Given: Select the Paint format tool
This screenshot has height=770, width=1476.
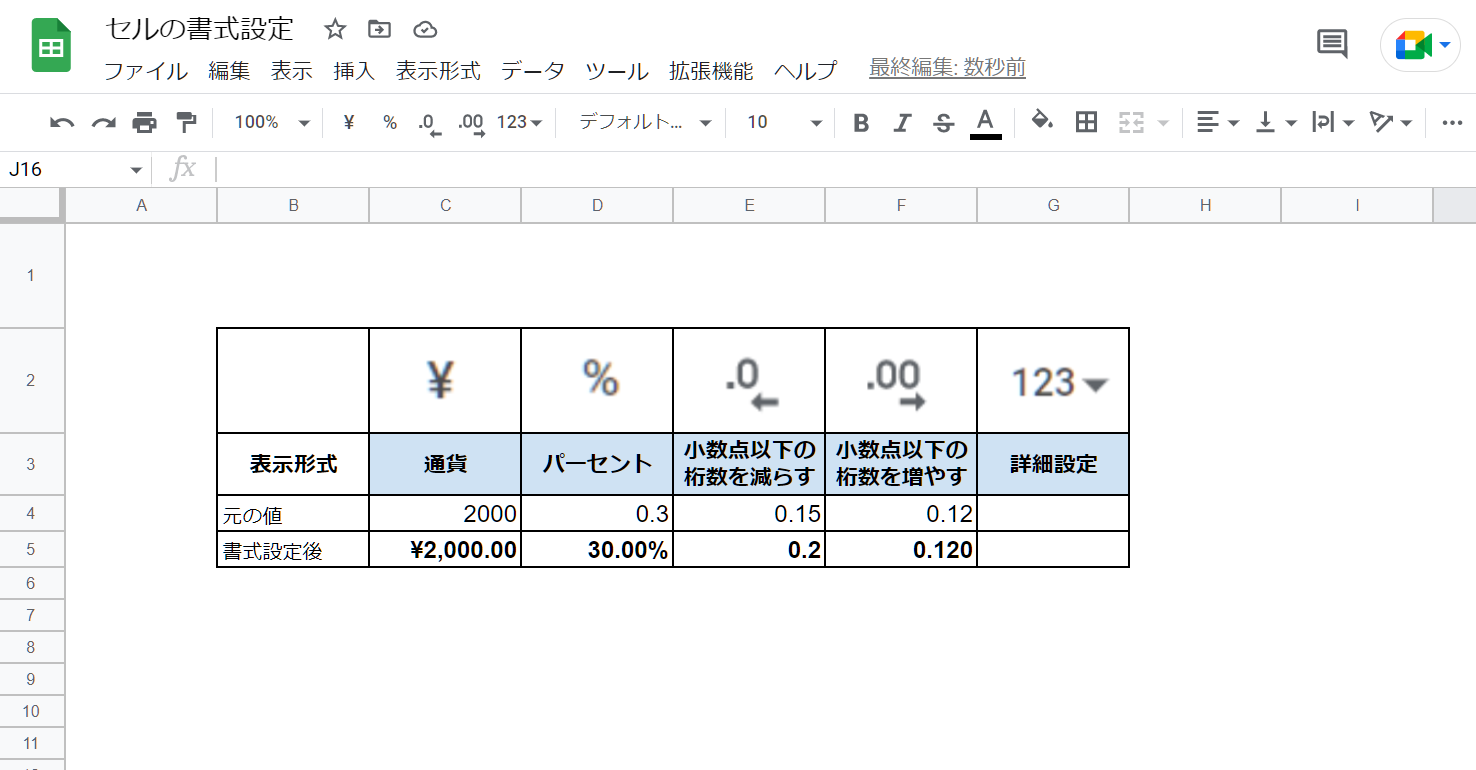Looking at the screenshot, I should tap(186, 122).
